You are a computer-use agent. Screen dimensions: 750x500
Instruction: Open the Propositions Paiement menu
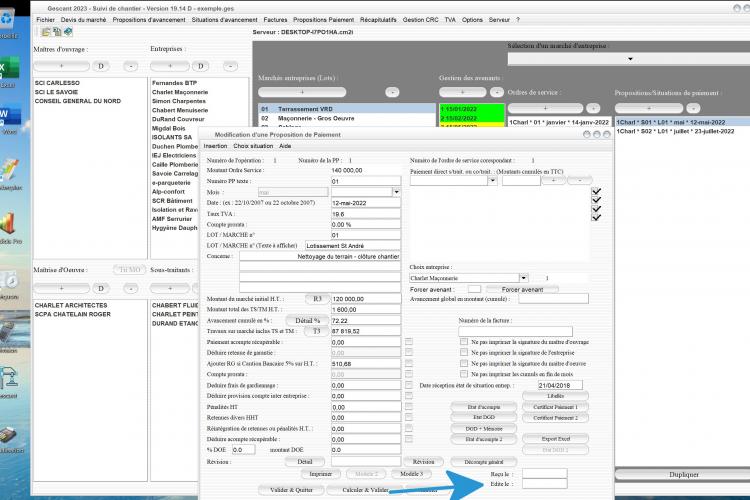tap(323, 20)
